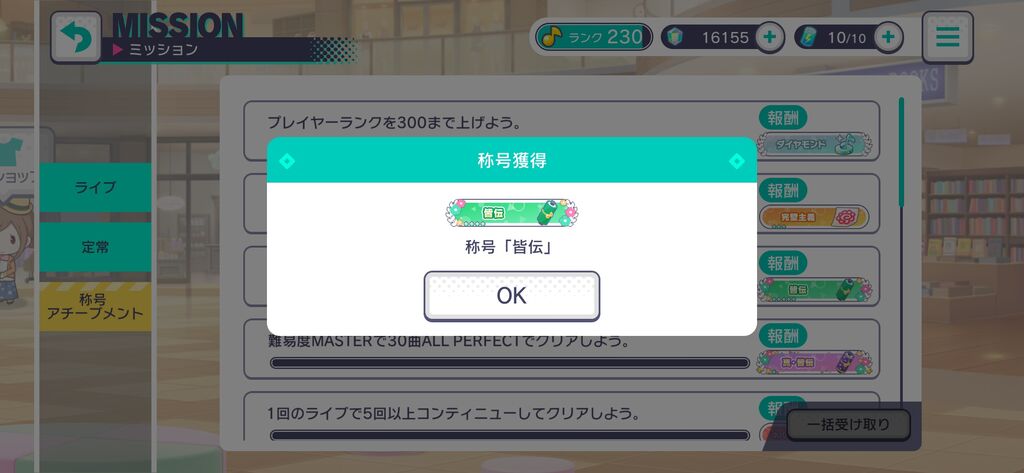Open the hamburger menu icon

point(947,37)
